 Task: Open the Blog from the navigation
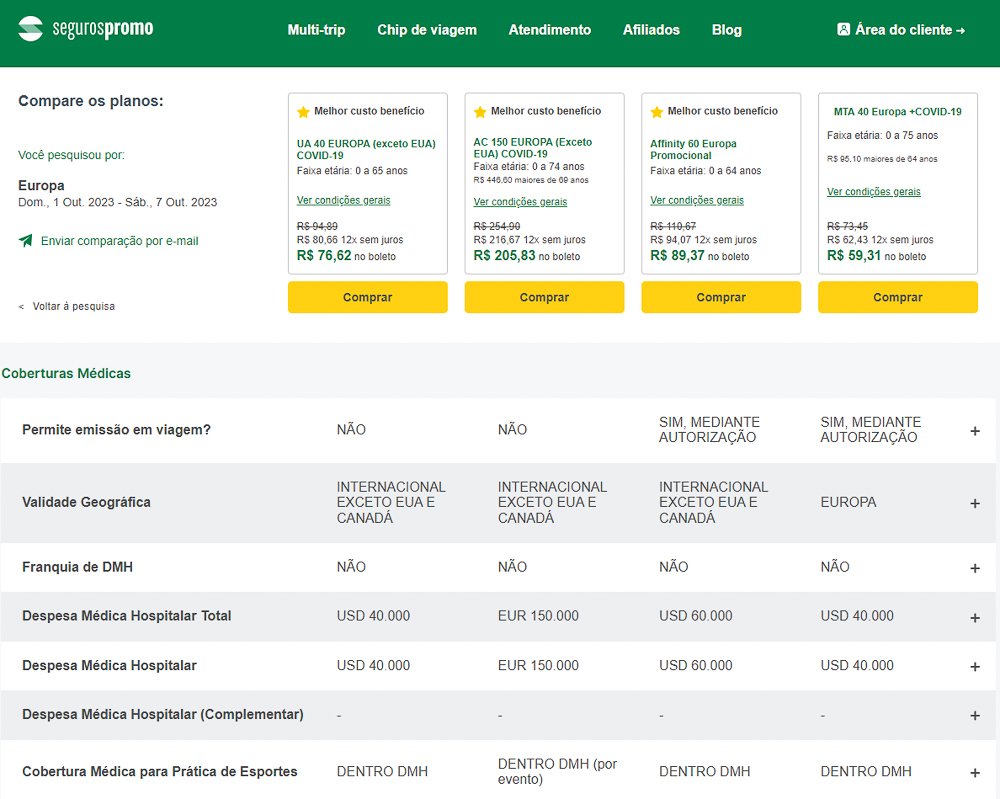(x=727, y=30)
